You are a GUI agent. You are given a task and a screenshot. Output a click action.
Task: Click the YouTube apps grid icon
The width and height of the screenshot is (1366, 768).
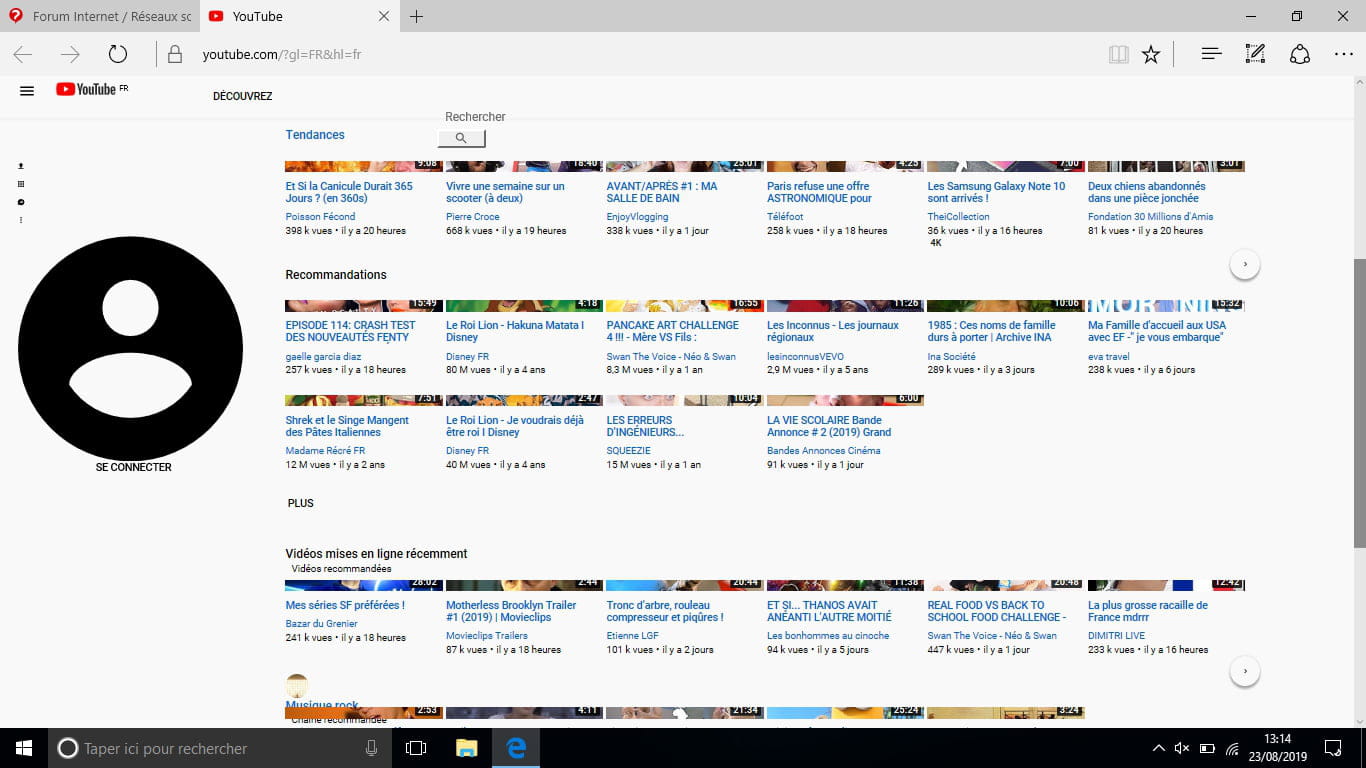(21, 184)
